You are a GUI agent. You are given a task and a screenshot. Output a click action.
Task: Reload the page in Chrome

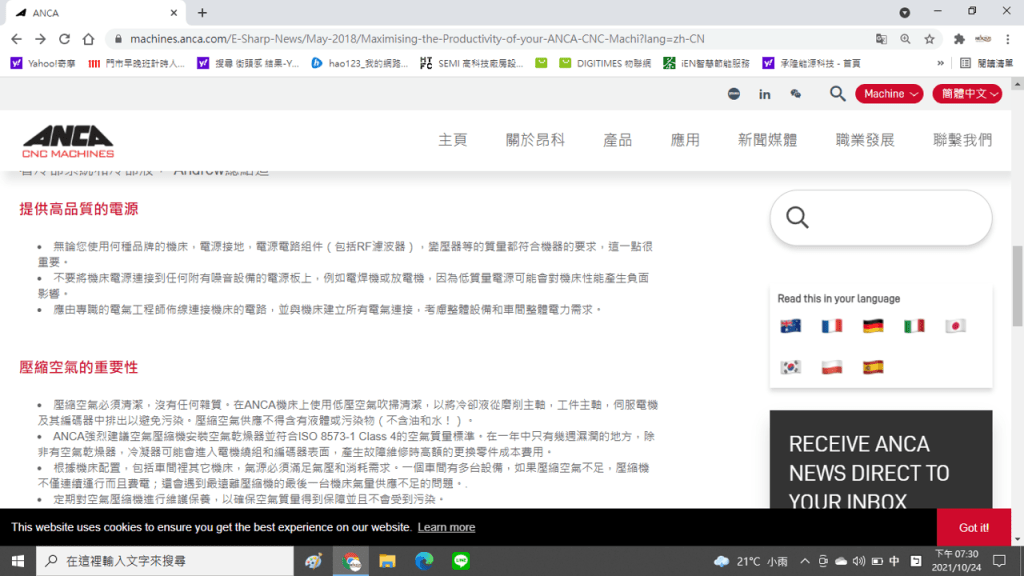(64, 39)
